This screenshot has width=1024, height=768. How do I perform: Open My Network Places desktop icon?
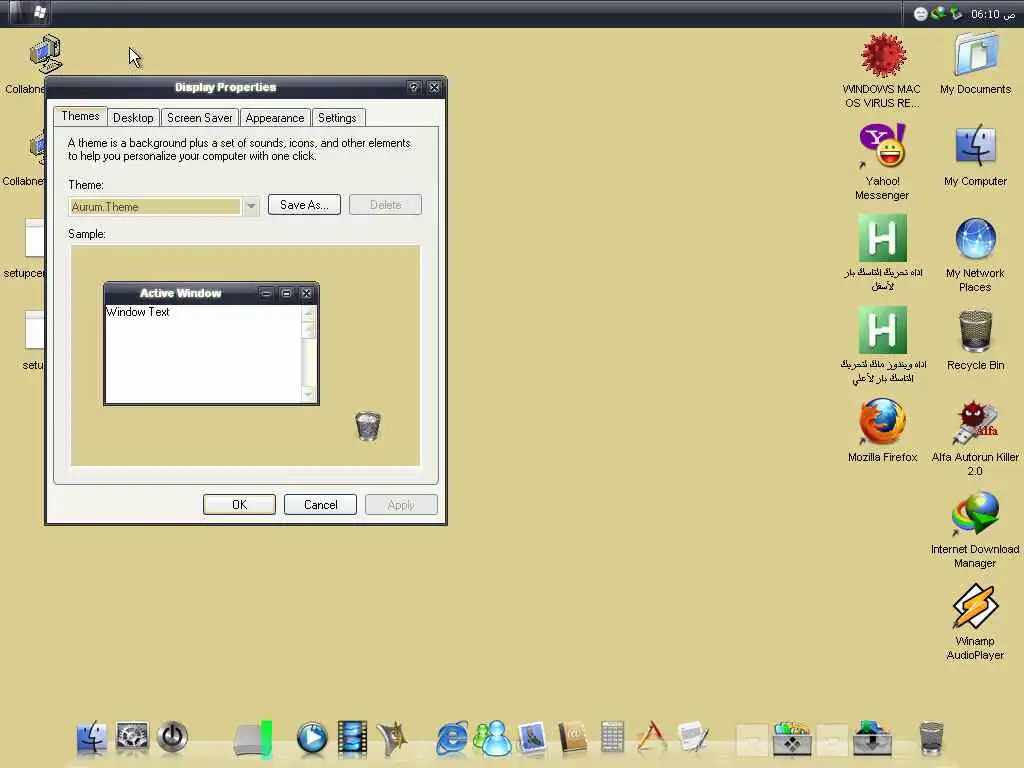(x=976, y=255)
